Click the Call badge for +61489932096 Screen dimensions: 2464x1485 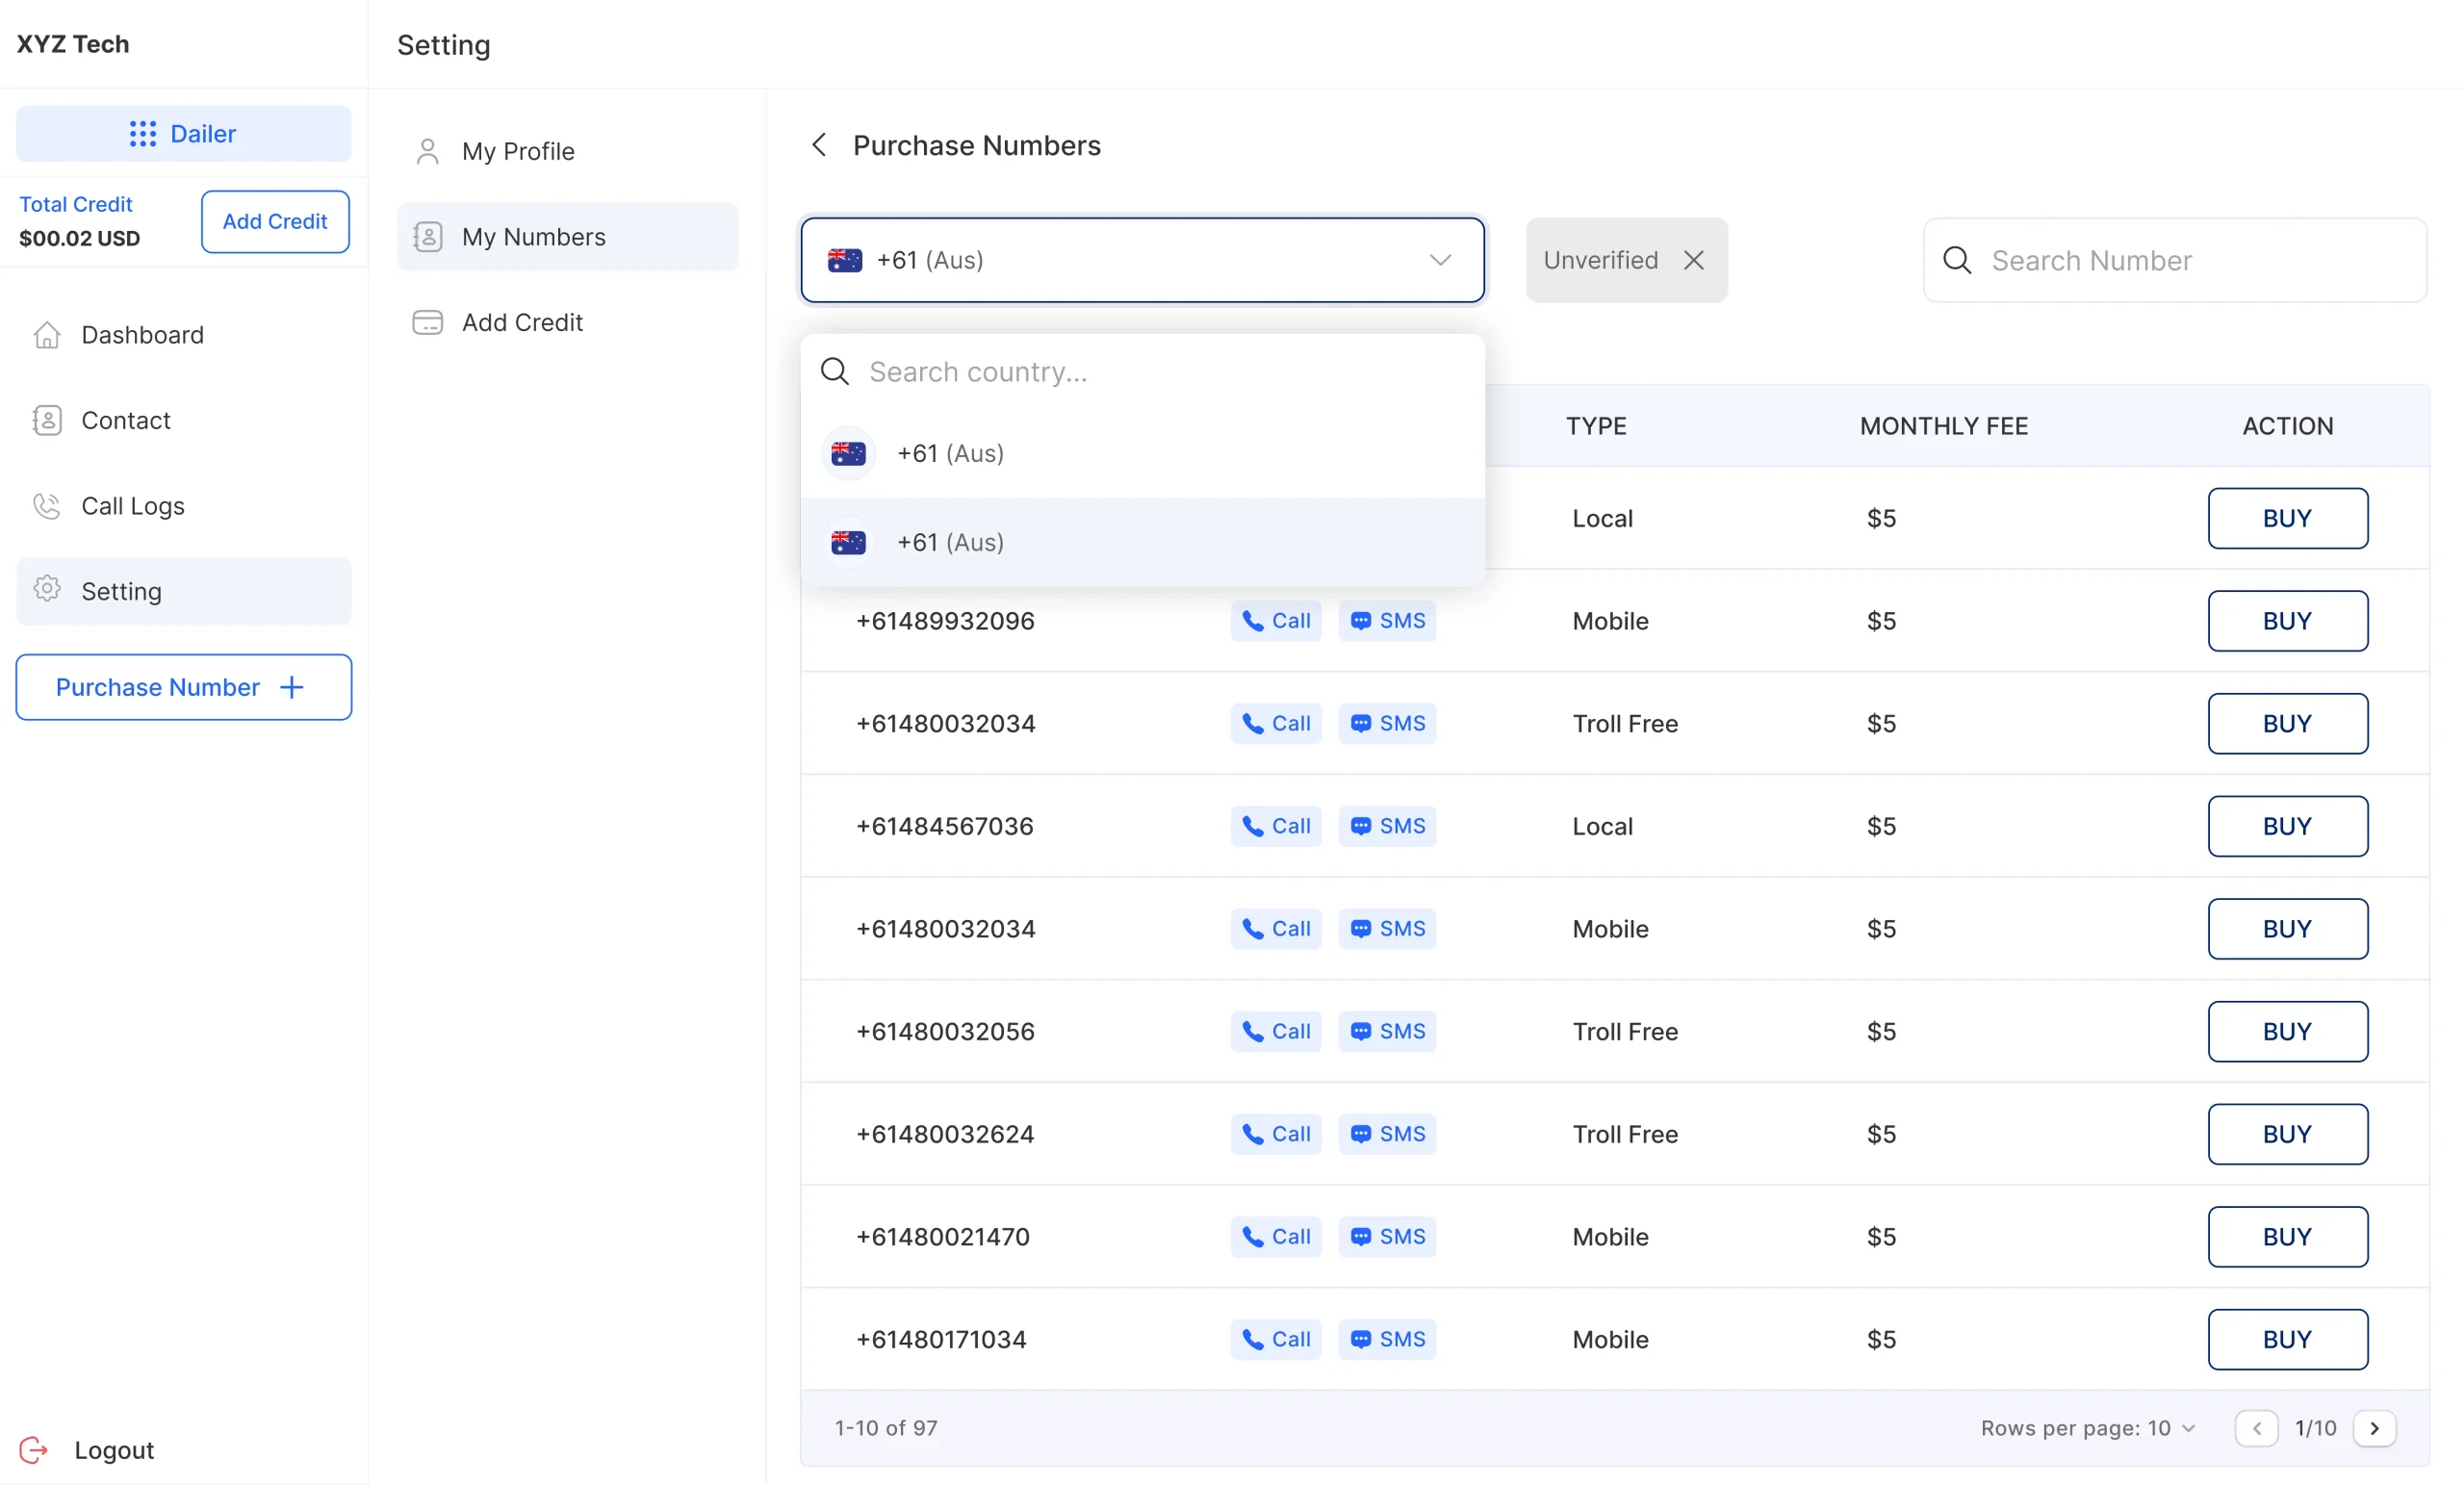1275,621
